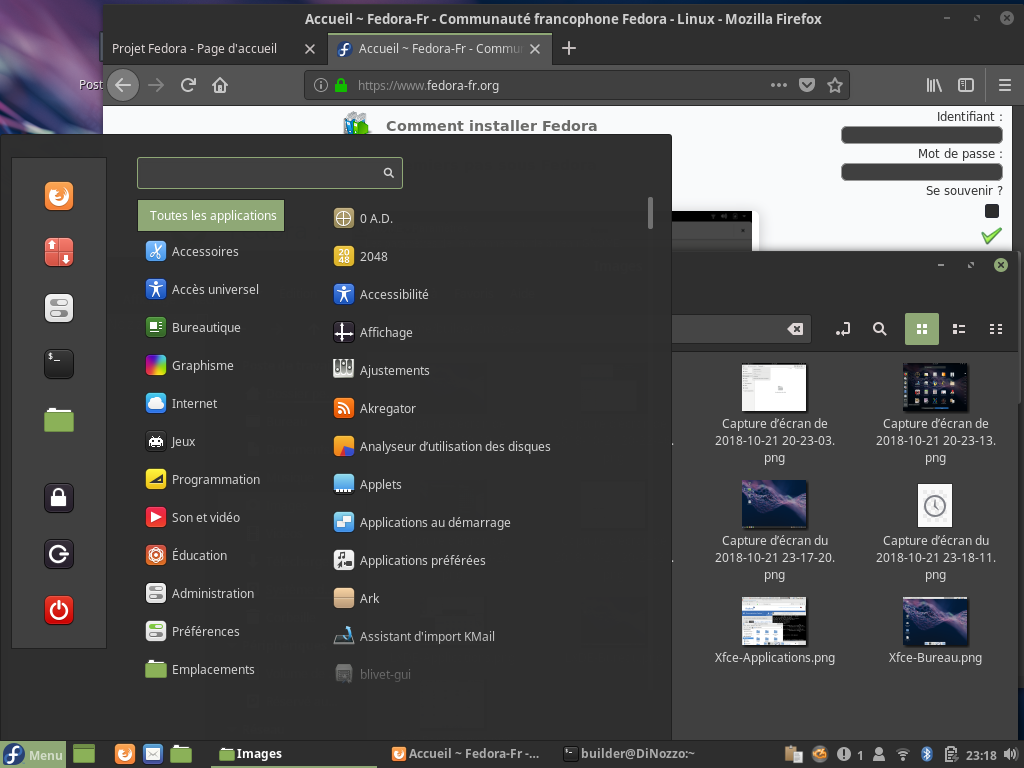1024x768 pixels.
Task: Select the Toutes les applications category
Action: (211, 216)
